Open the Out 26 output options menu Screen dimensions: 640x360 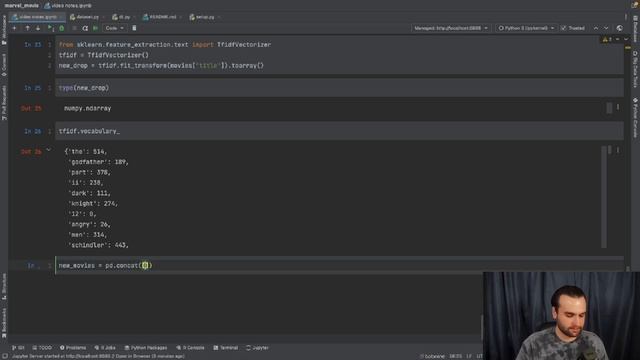618,151
